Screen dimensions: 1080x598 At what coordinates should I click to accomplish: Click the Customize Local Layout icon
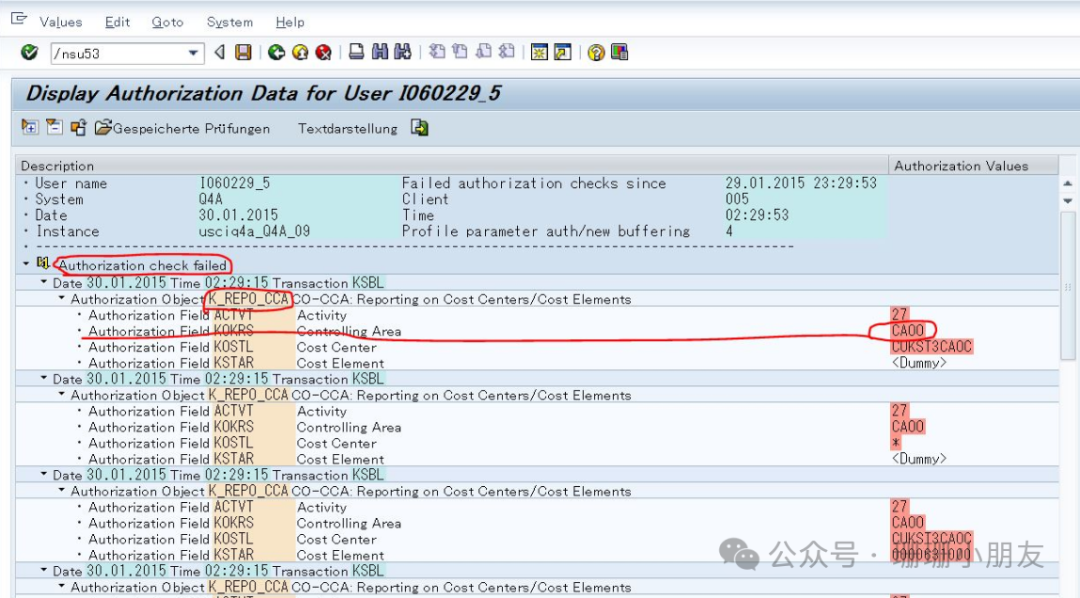620,52
